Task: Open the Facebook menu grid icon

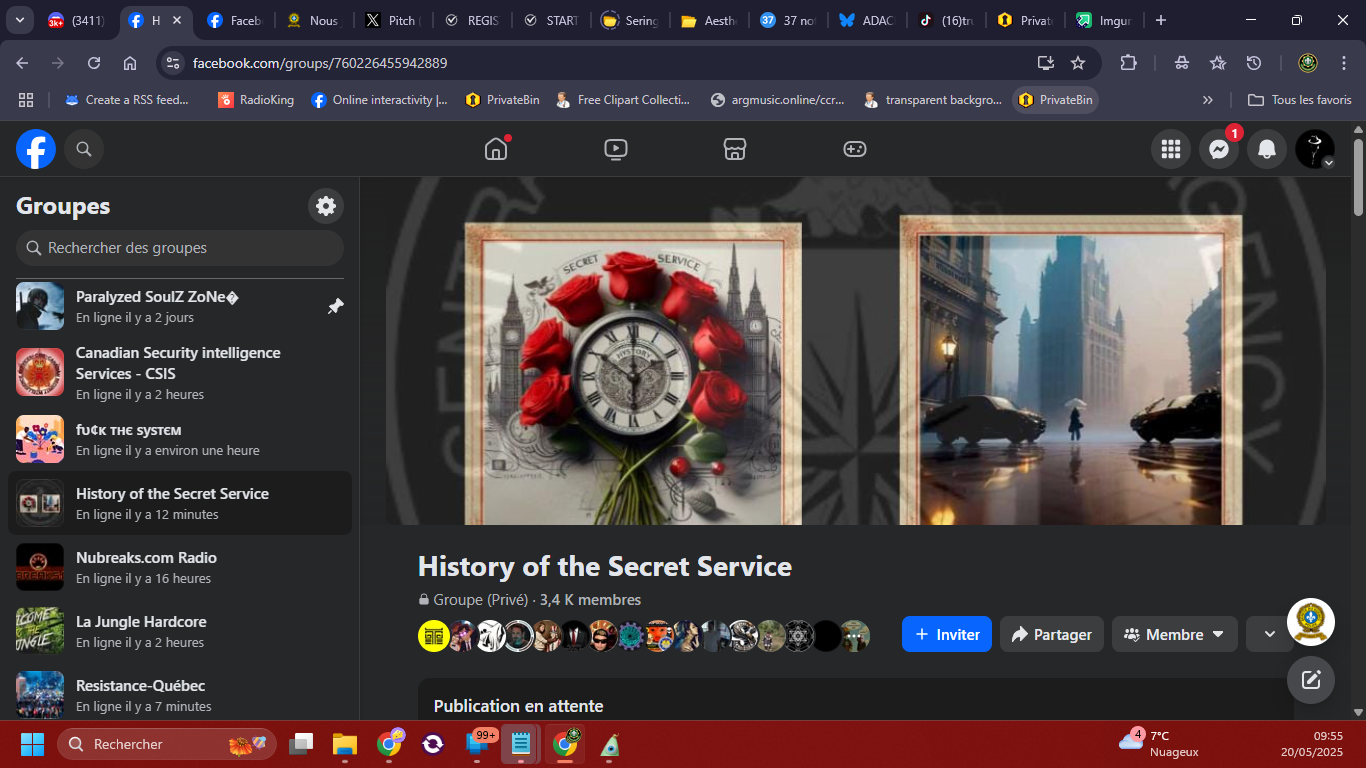Action: (1171, 149)
